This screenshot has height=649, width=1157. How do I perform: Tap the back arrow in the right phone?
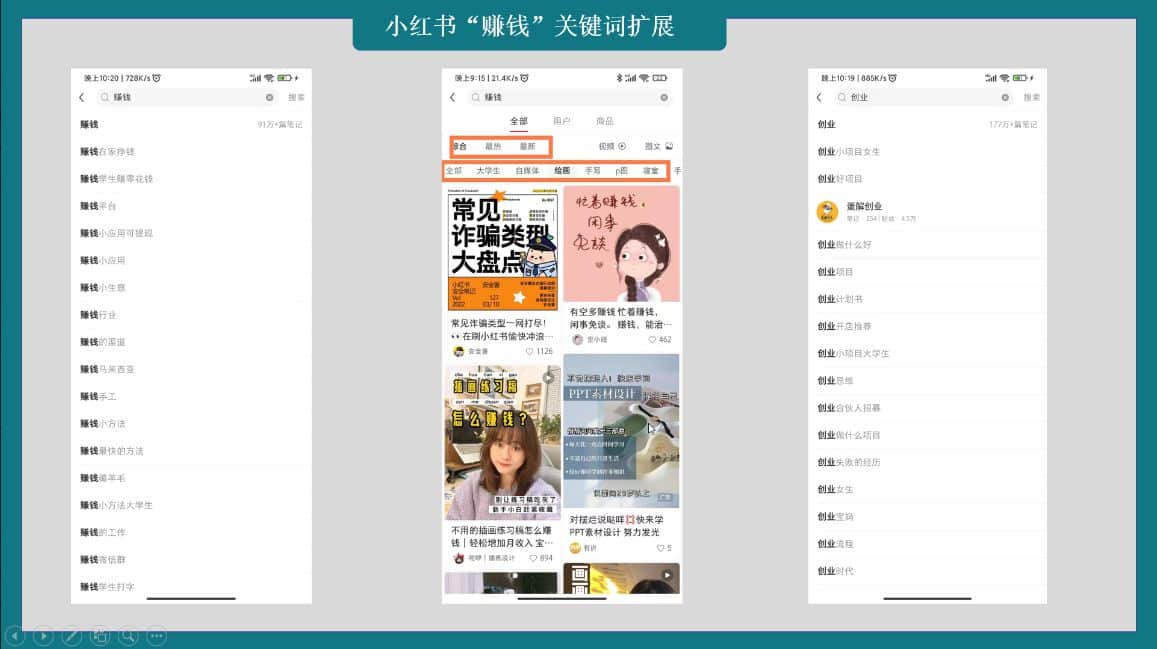coord(819,97)
